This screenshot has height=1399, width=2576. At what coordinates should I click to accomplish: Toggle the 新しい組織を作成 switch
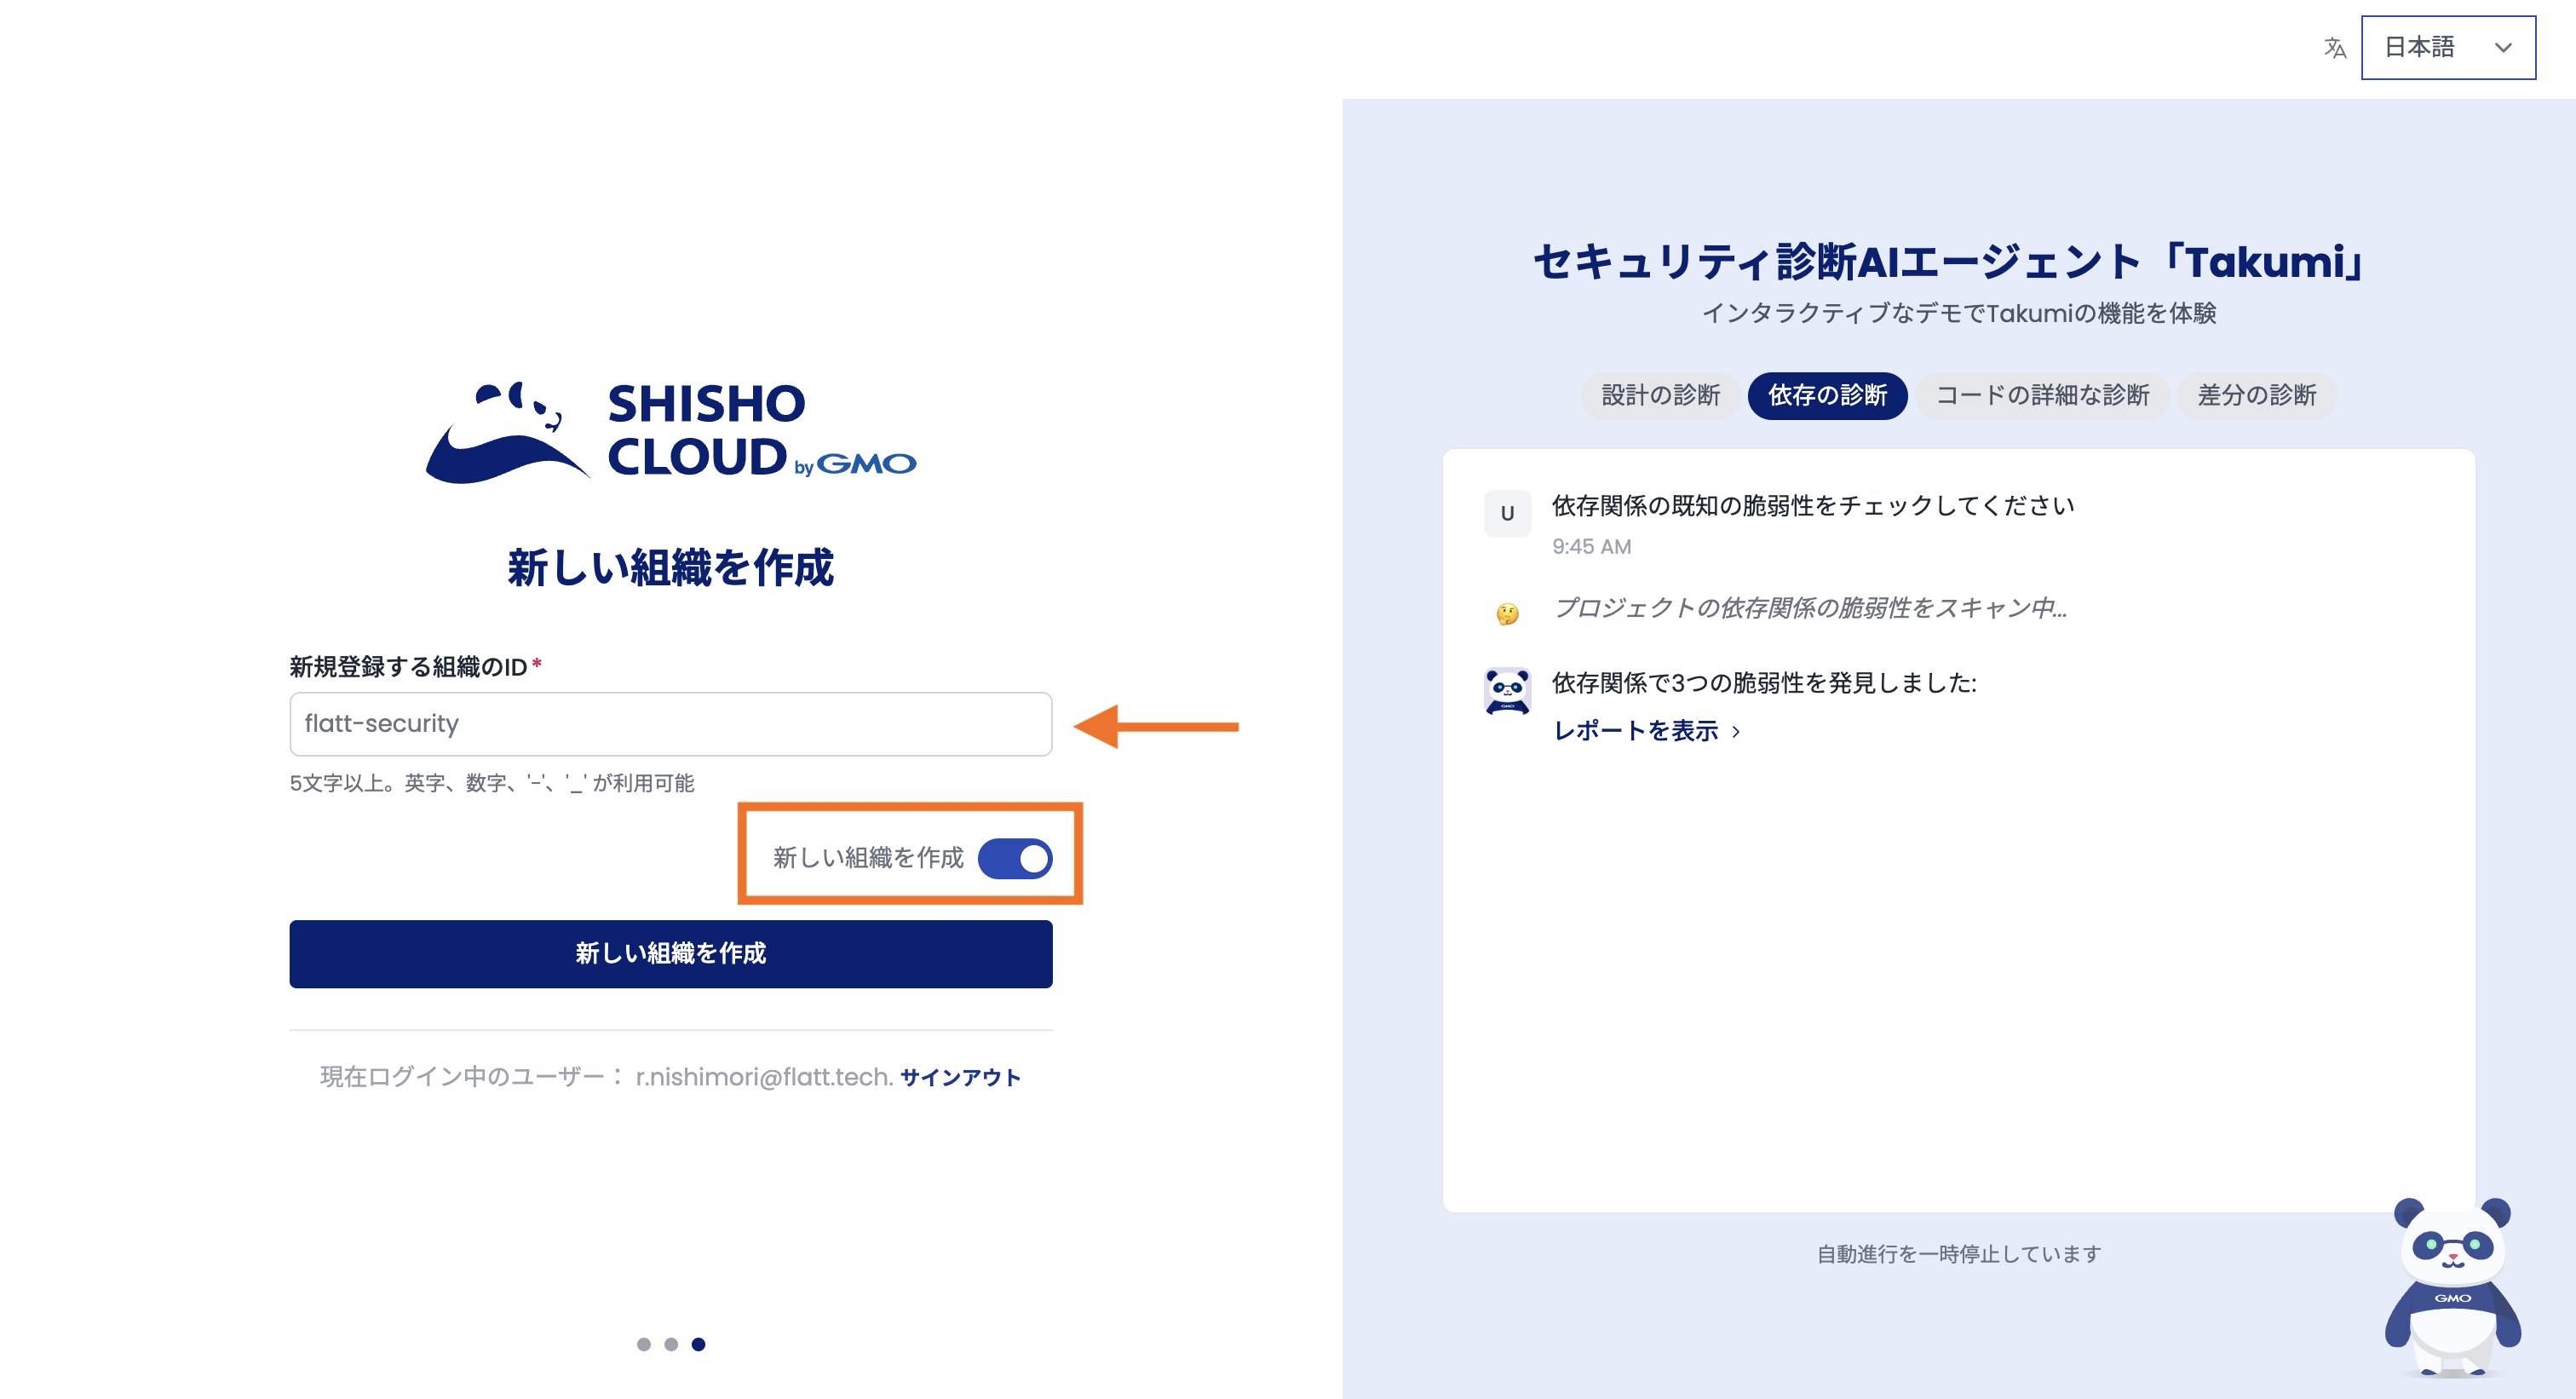1014,858
